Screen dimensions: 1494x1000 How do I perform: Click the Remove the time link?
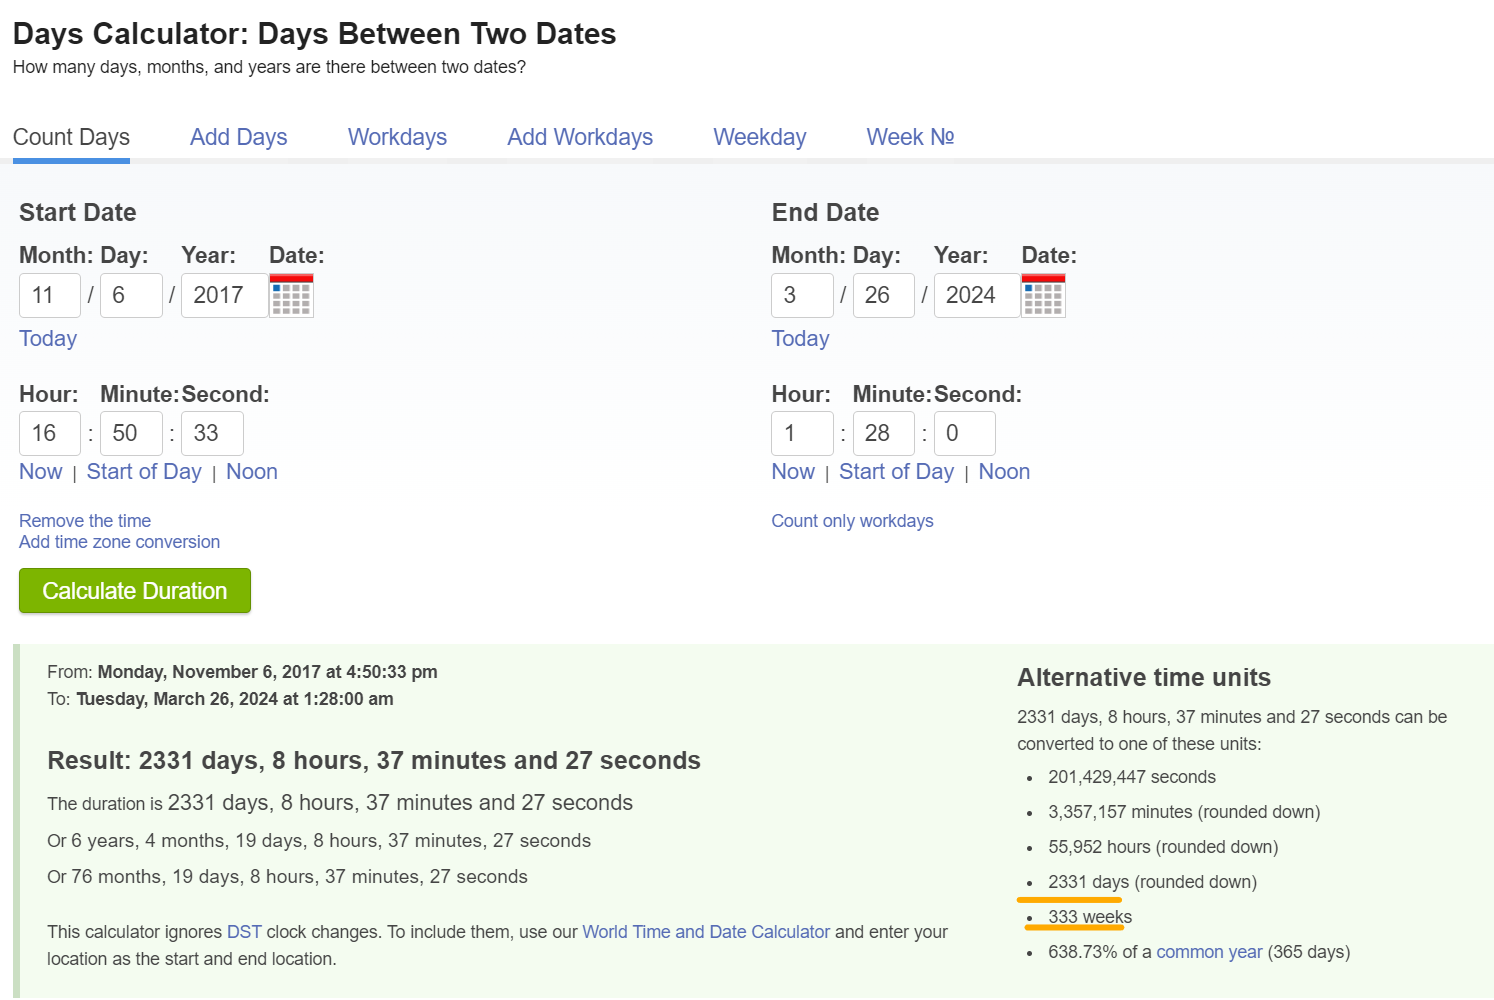85,521
